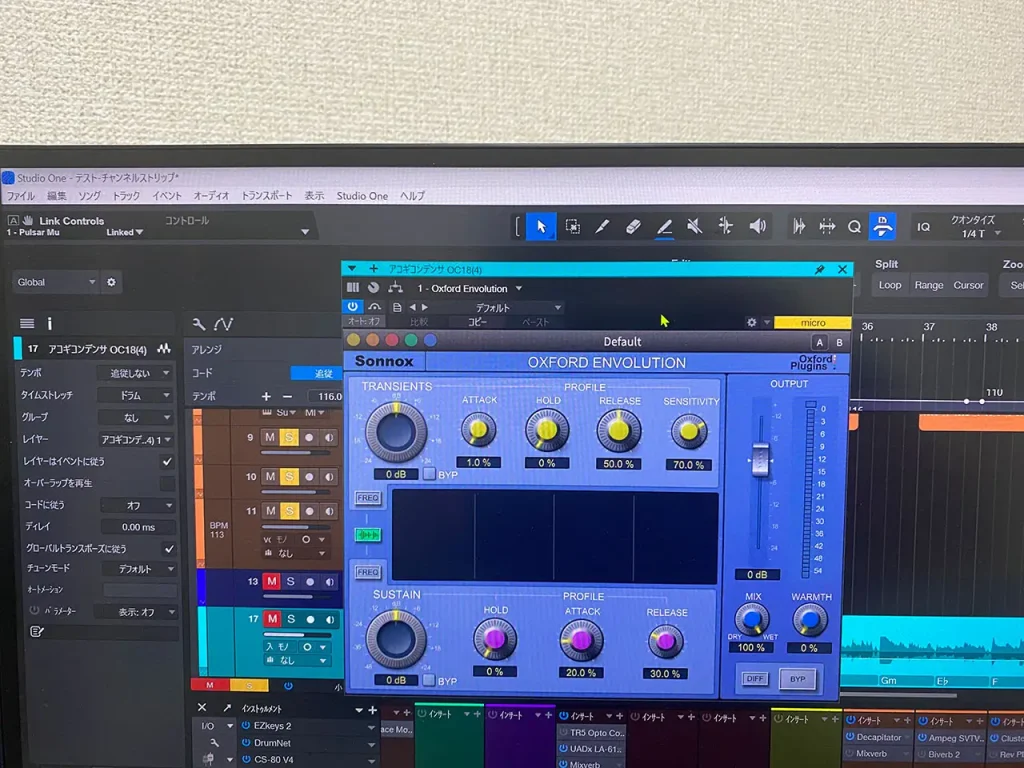Open the チューンモード dropdown
Viewport: 1024px width, 768px height.
138,569
